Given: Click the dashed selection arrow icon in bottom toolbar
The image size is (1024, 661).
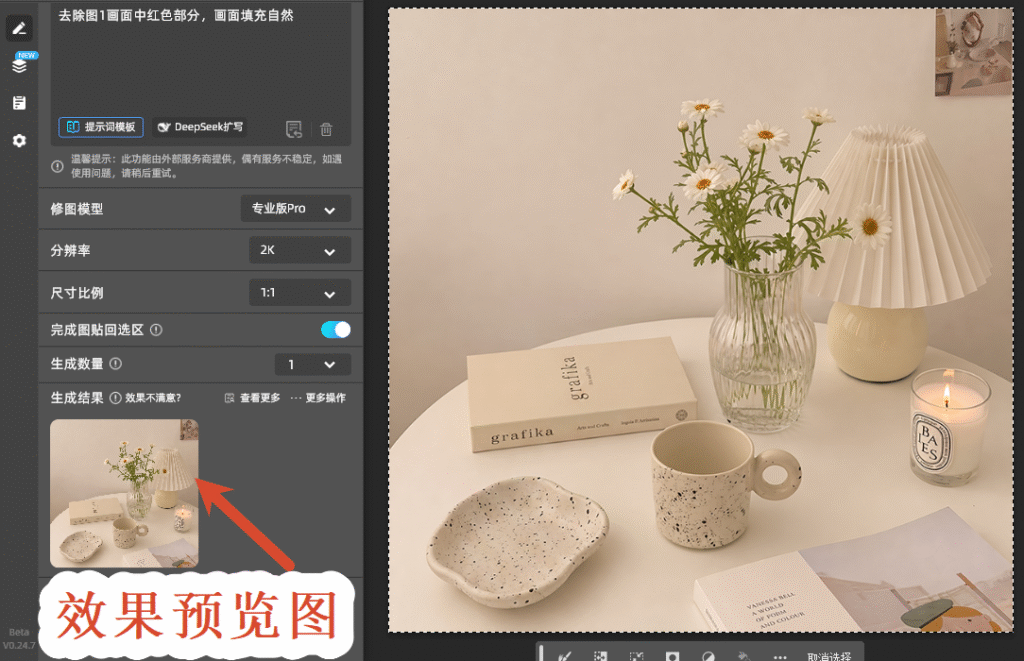Looking at the screenshot, I should (x=636, y=656).
